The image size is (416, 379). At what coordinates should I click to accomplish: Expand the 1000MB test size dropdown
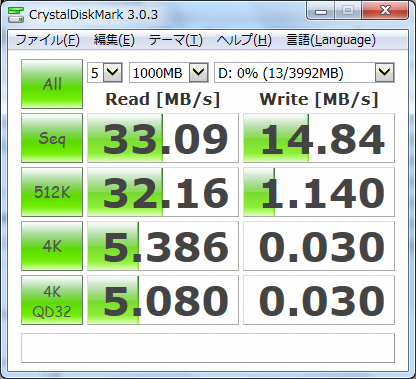click(199, 72)
